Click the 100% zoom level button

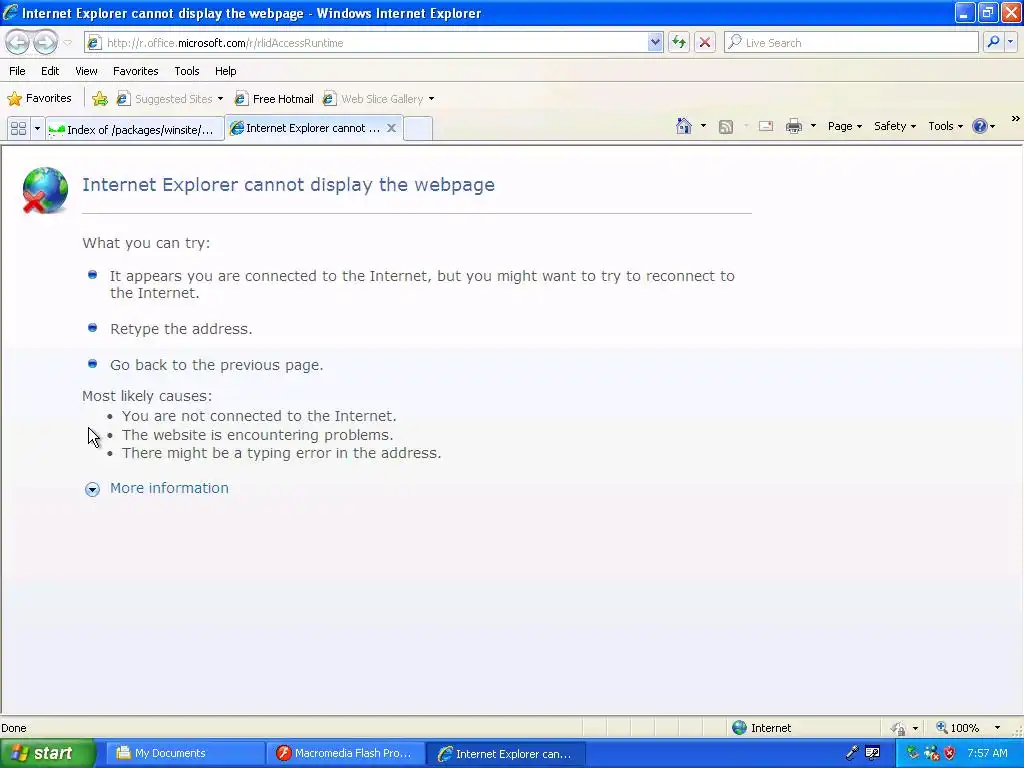(x=958, y=728)
